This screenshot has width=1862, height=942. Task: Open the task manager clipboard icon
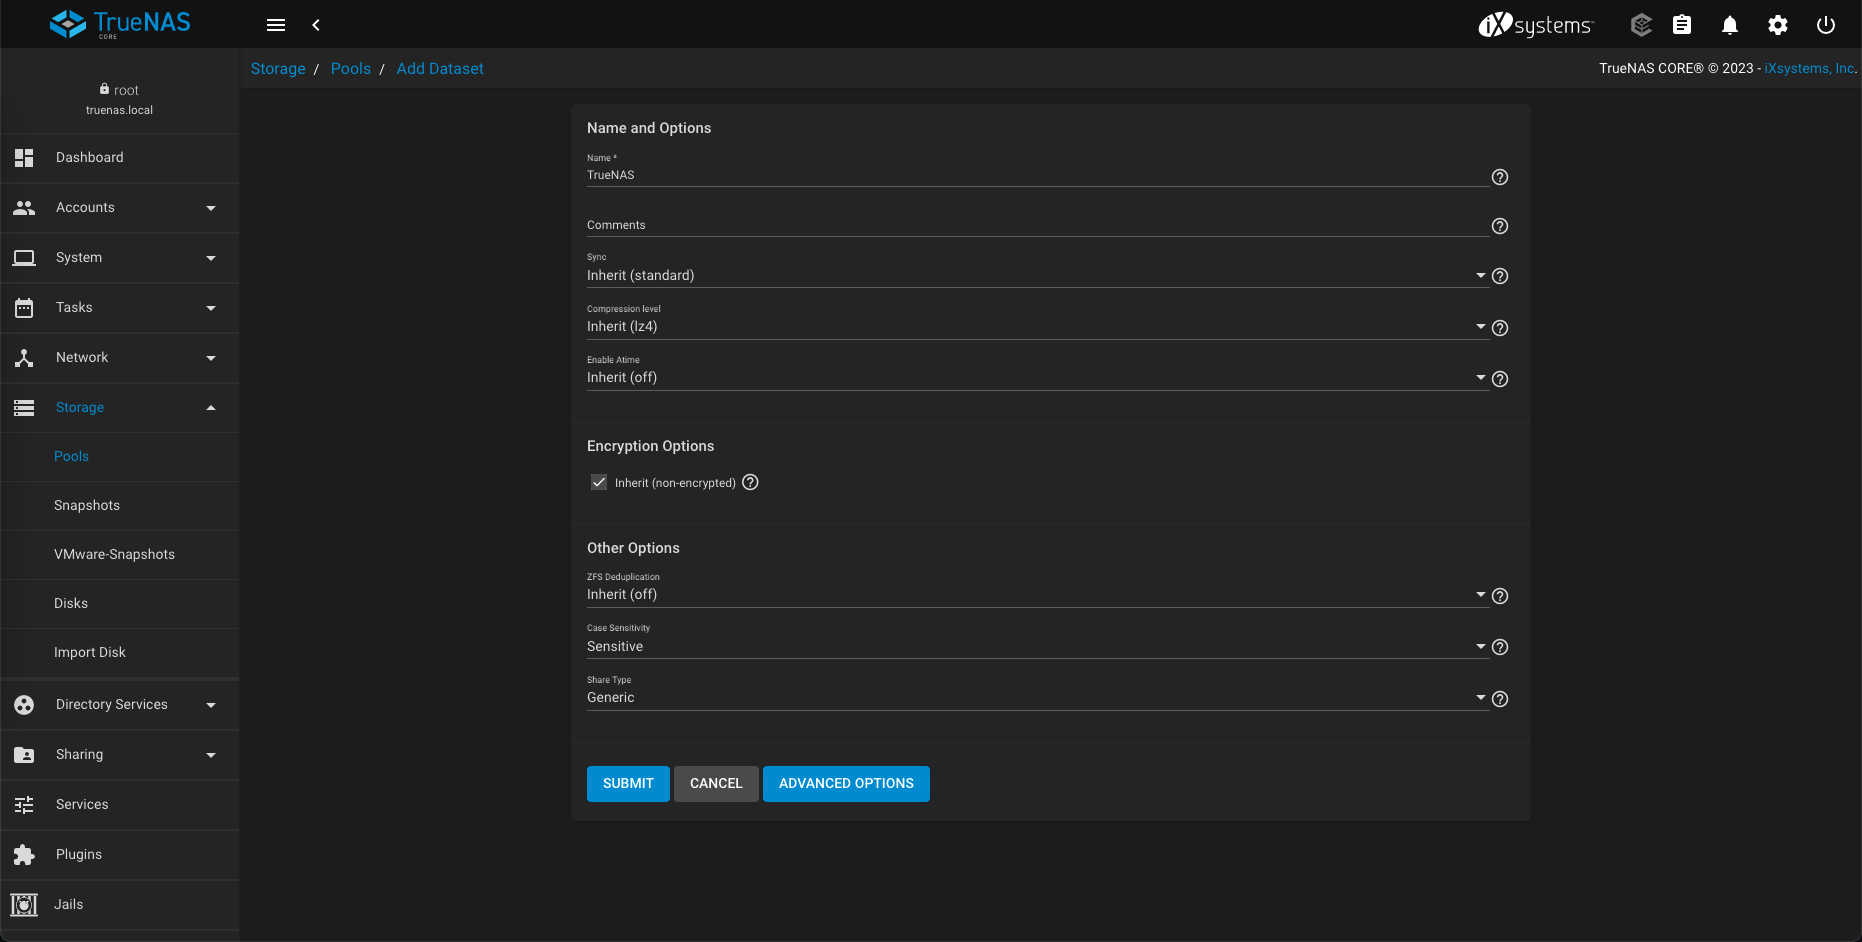[x=1682, y=25]
